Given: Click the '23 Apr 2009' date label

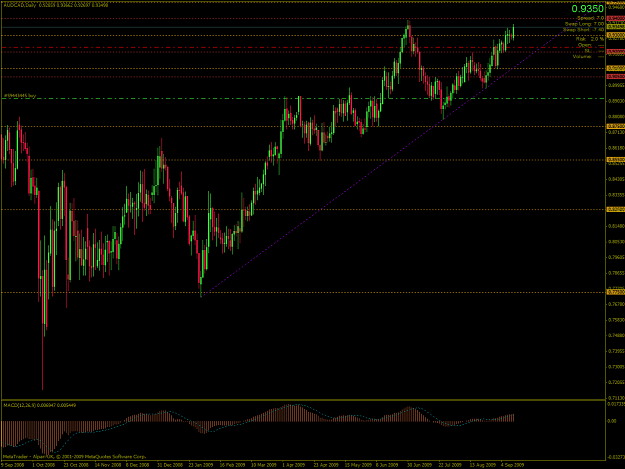Looking at the screenshot, I should [326, 465].
